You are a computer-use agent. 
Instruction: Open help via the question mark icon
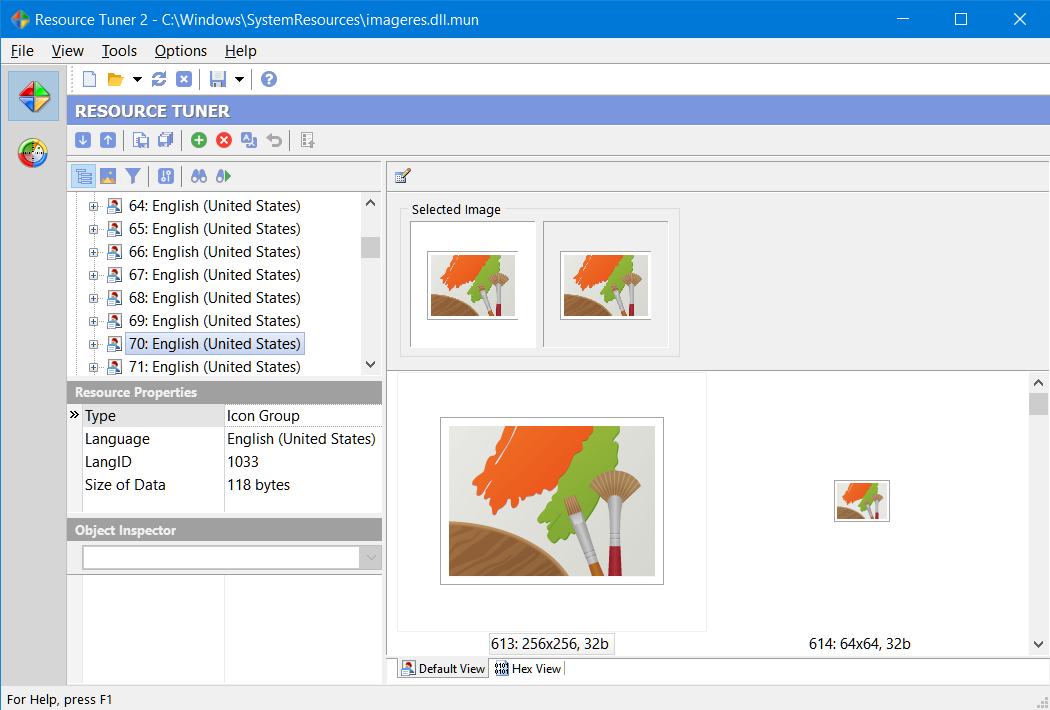269,79
